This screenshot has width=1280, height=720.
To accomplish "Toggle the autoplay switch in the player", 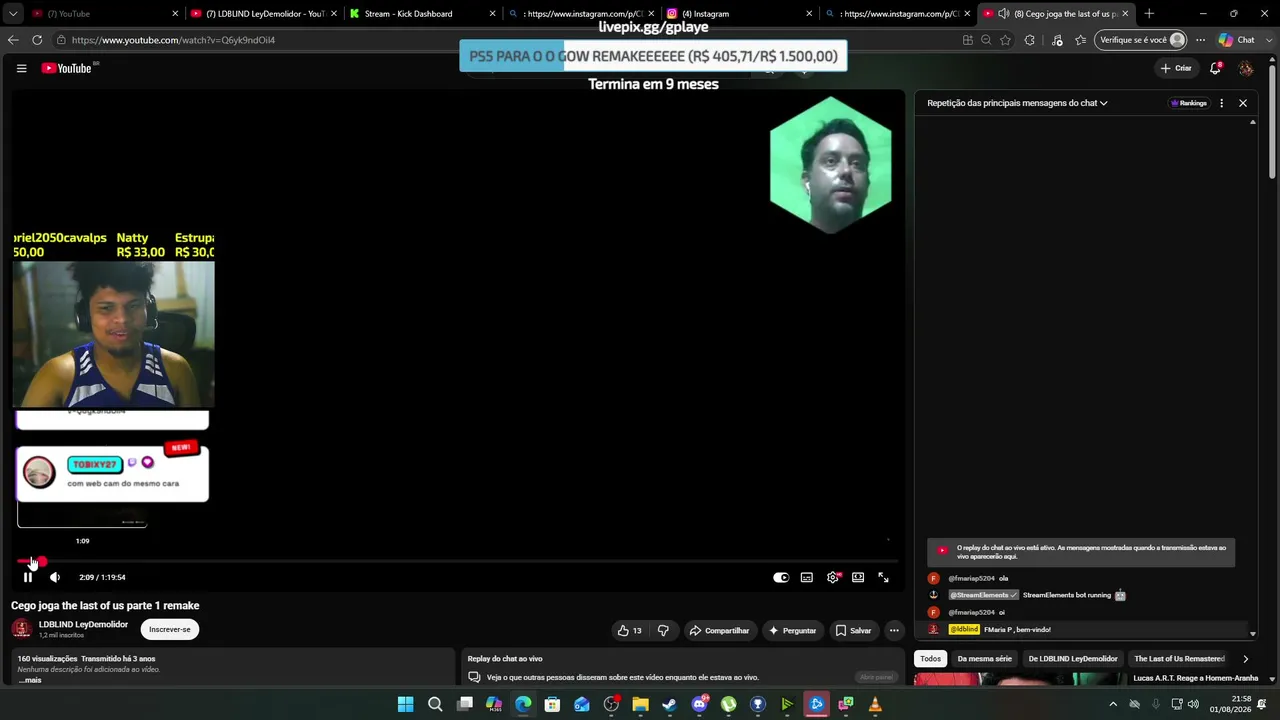I will (781, 577).
